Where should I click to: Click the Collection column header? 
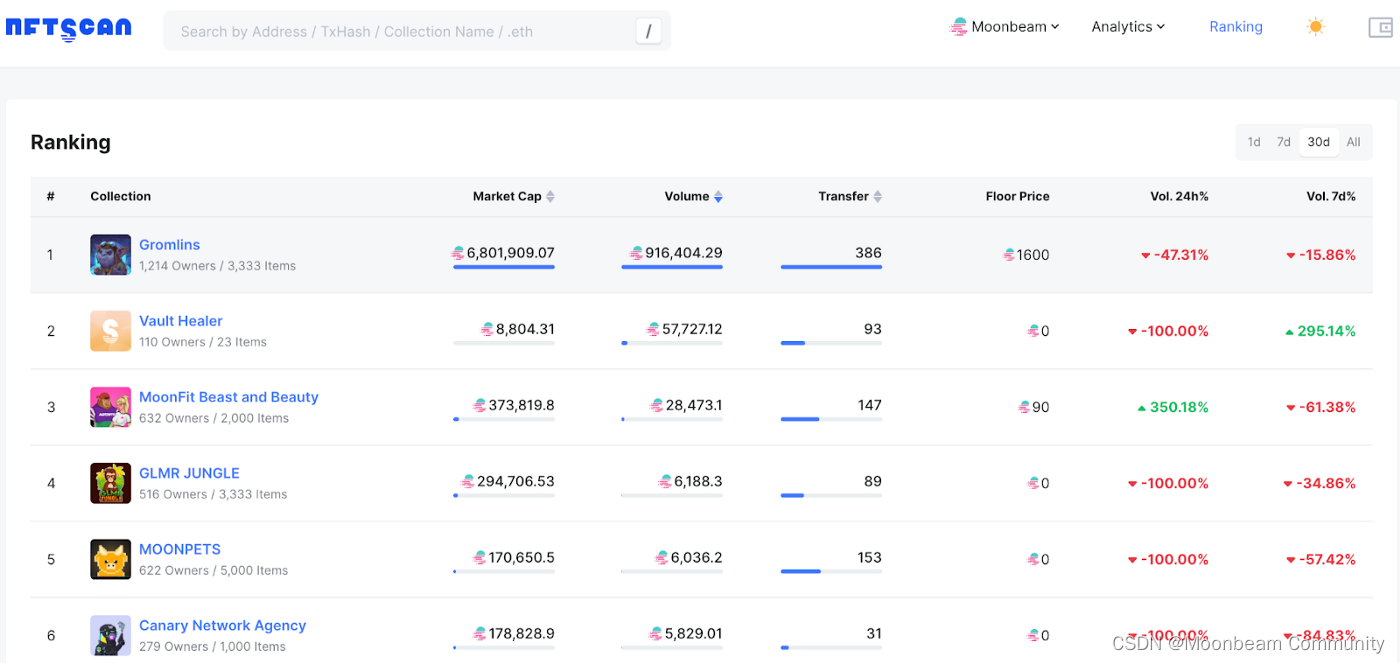[x=121, y=196]
